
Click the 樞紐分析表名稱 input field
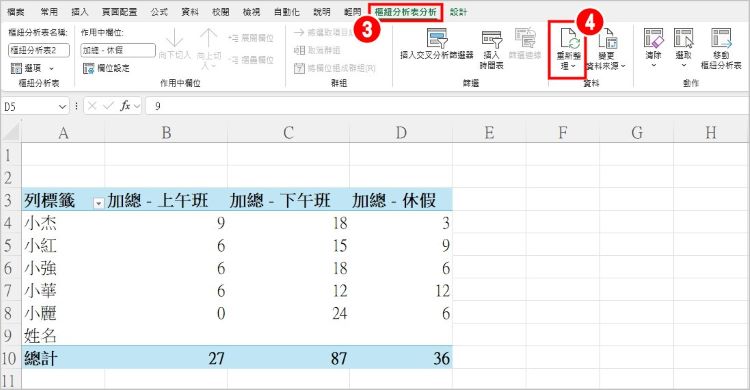click(x=39, y=50)
